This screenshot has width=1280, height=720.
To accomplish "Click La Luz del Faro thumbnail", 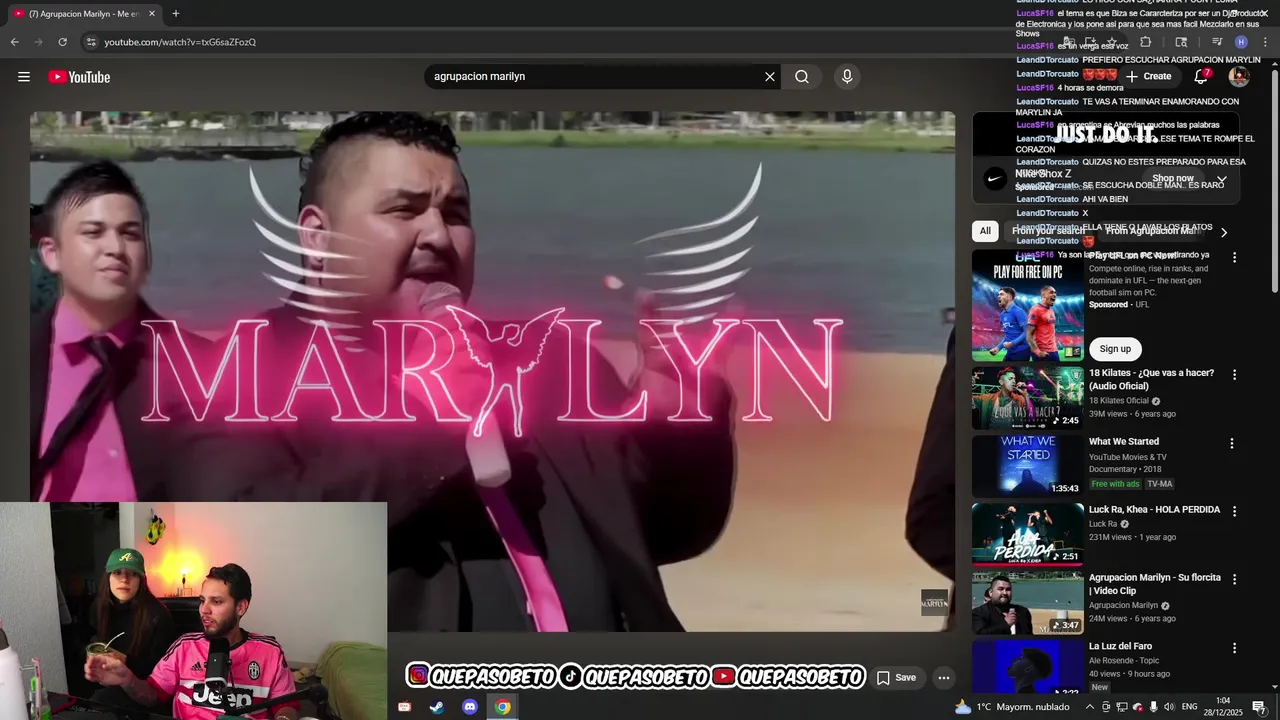I will tap(1027, 667).
